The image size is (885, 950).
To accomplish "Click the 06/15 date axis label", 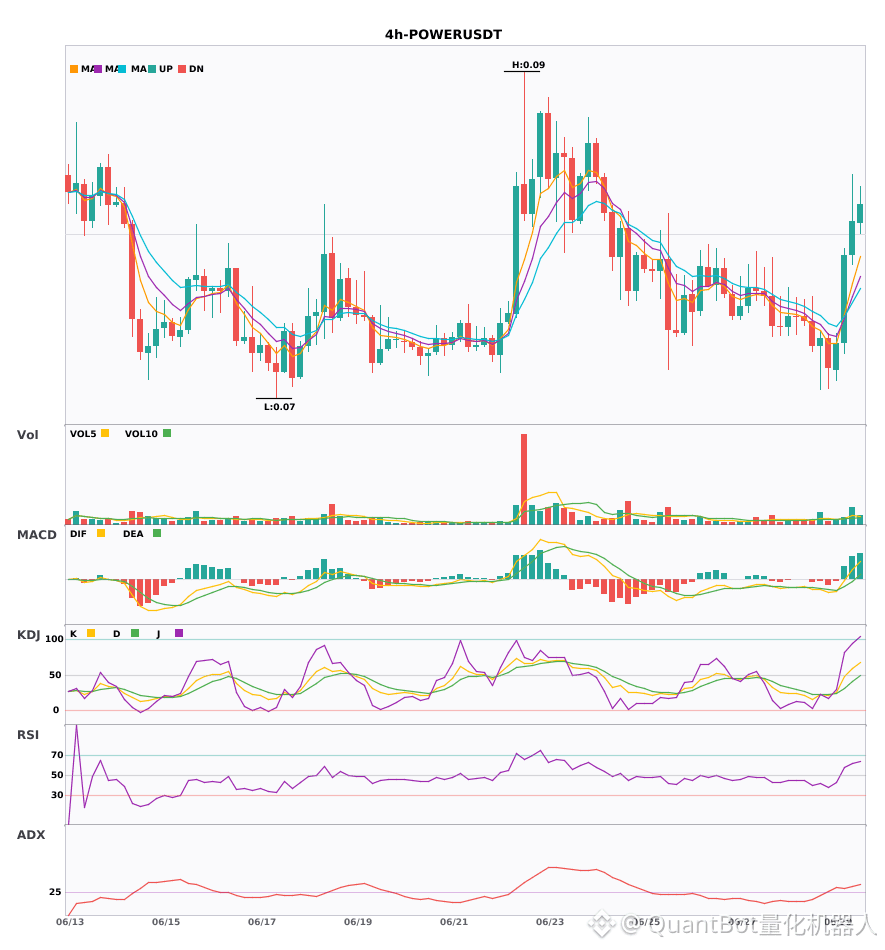I will point(166,922).
